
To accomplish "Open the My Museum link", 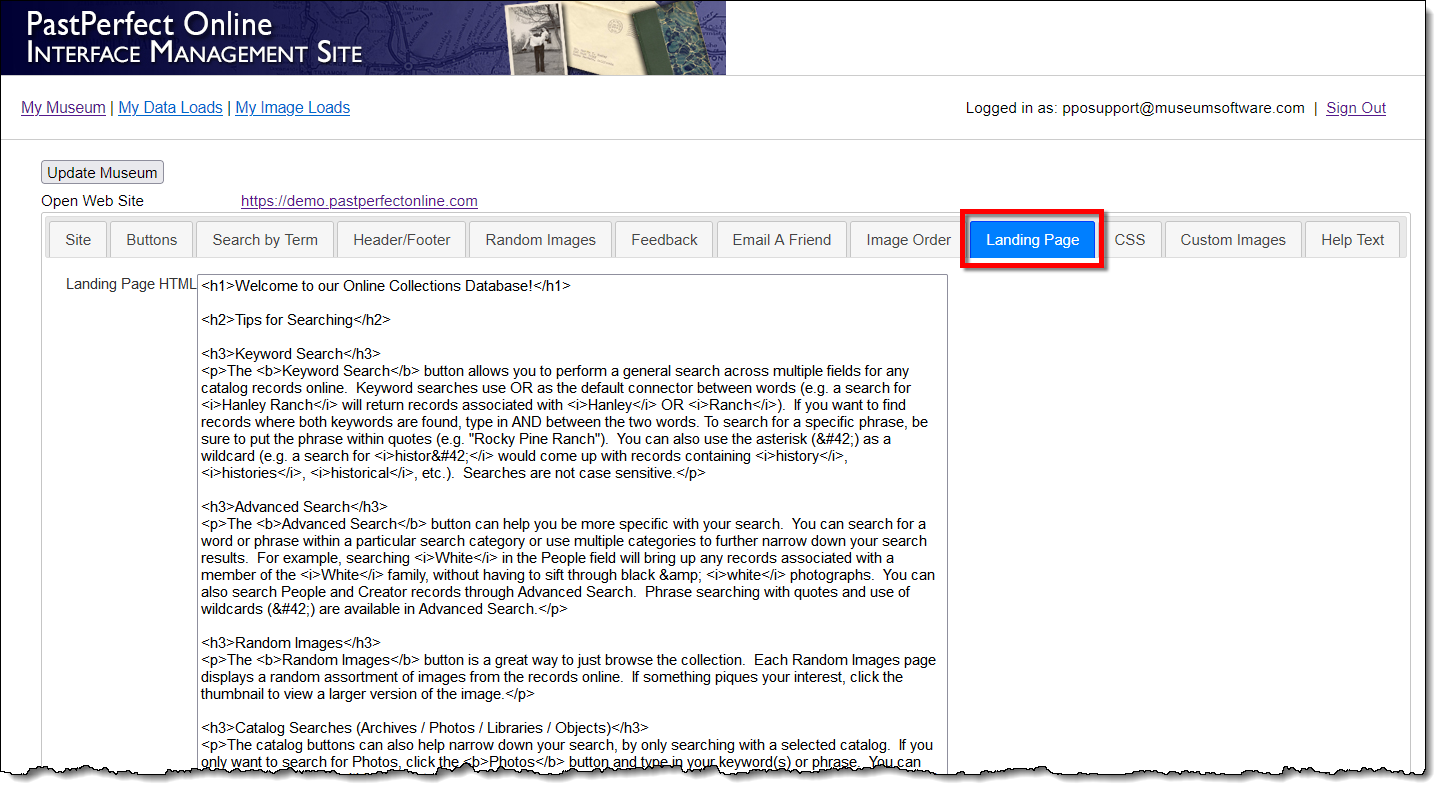I will pyautogui.click(x=63, y=108).
